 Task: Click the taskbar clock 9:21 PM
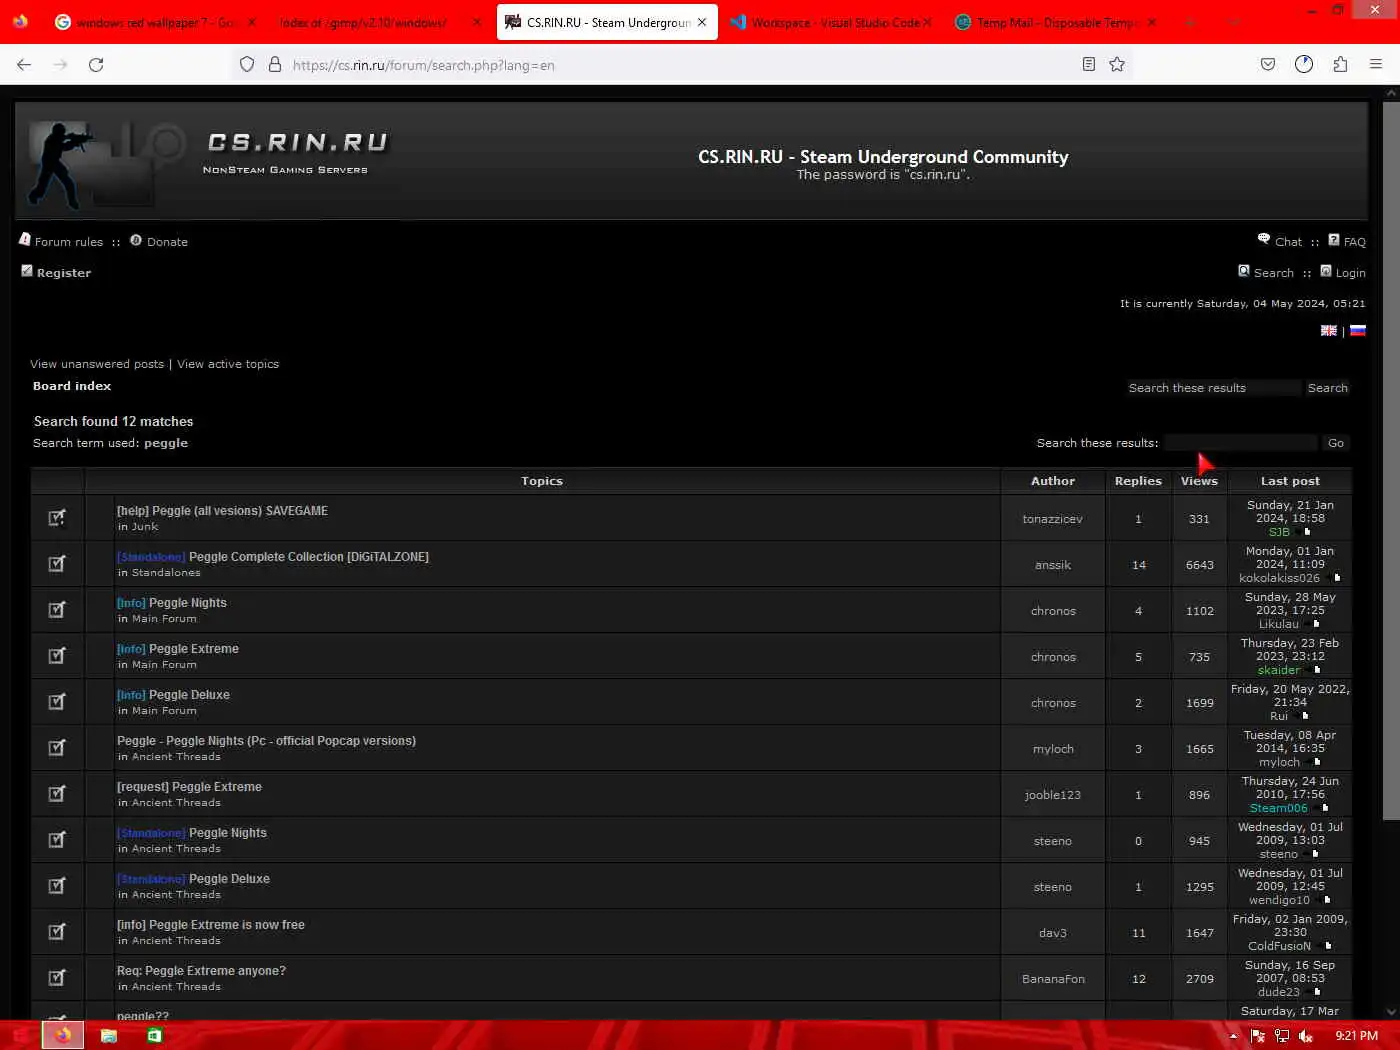point(1356,1036)
